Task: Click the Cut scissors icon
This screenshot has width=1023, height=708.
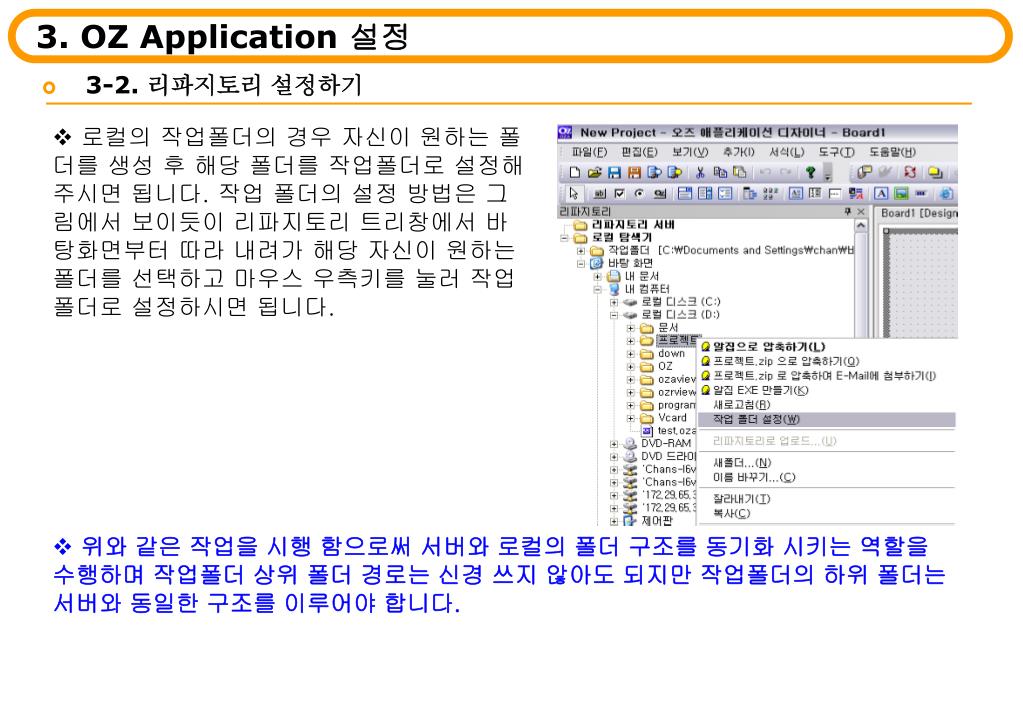Action: 700,171
